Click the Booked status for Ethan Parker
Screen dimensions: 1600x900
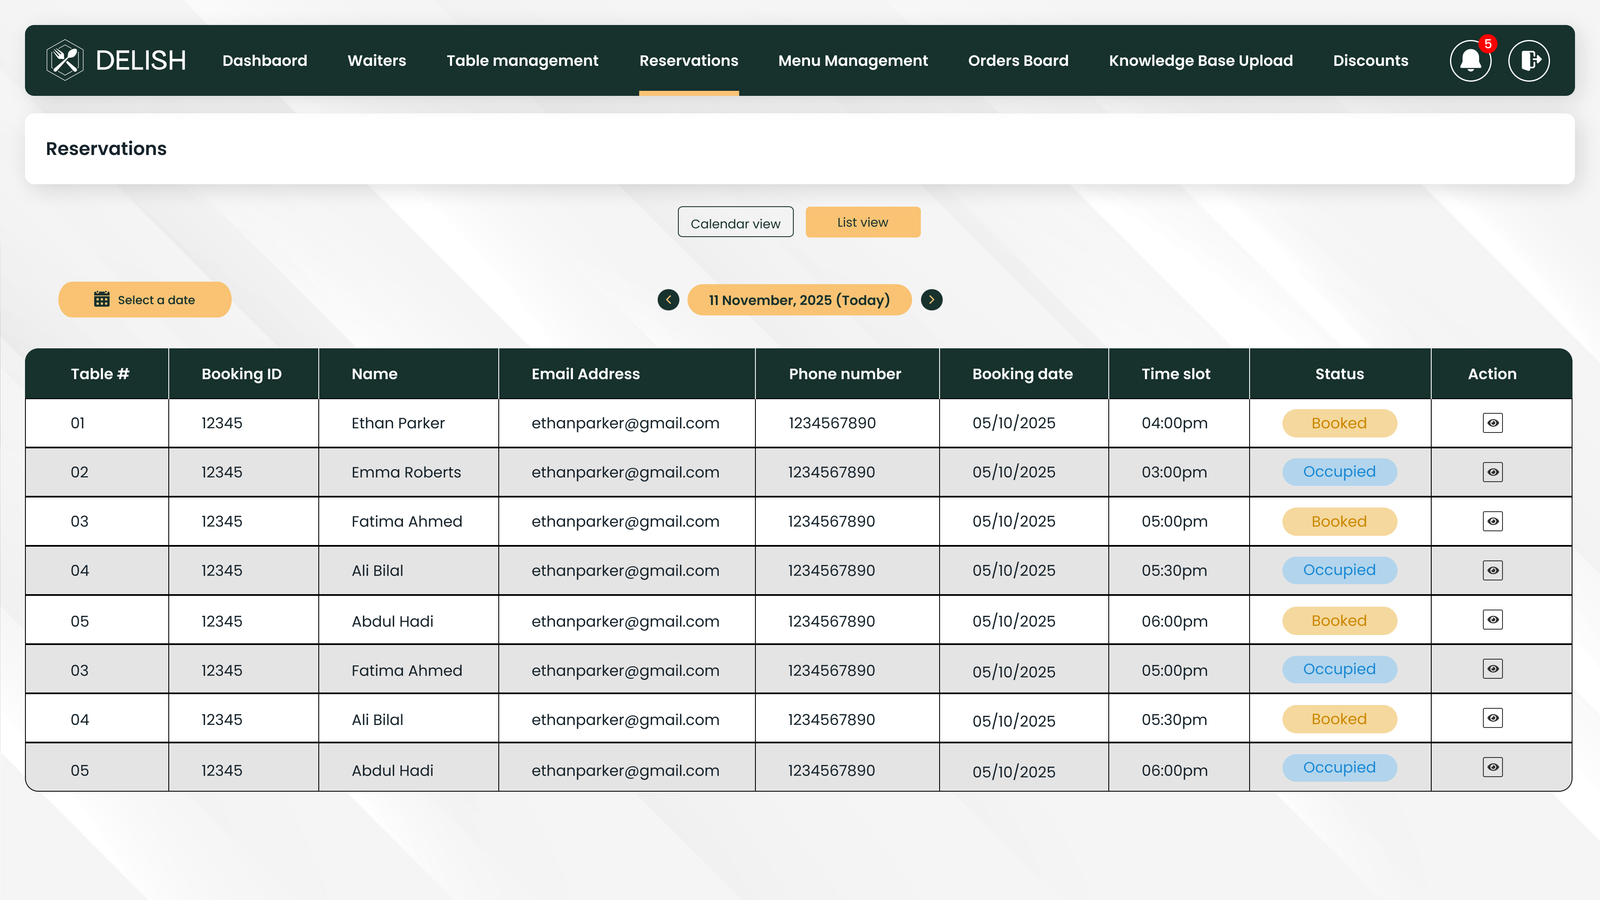coord(1340,423)
